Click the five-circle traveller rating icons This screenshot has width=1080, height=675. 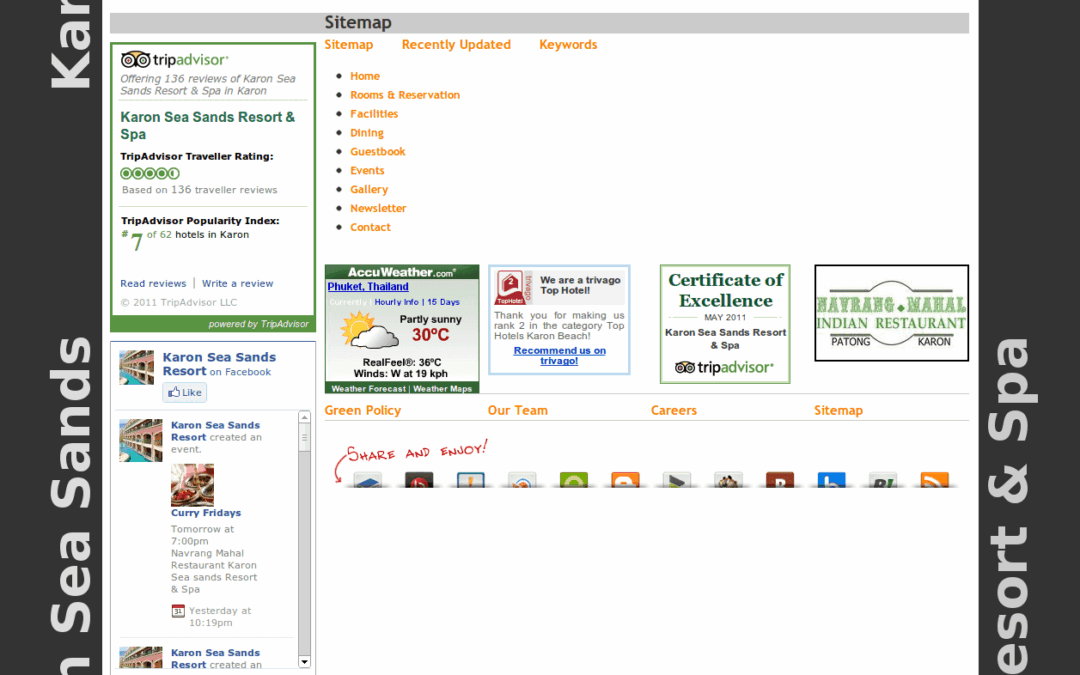pyautogui.click(x=150, y=174)
